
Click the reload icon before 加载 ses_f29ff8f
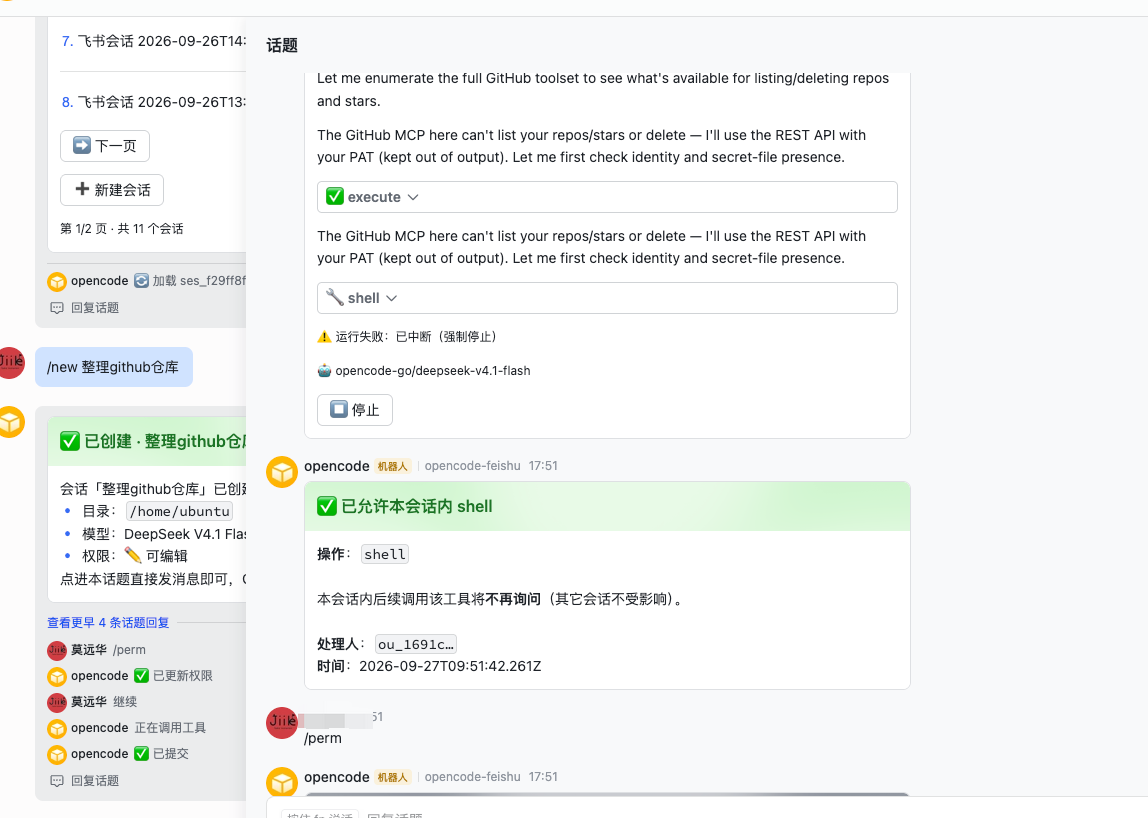(x=141, y=280)
